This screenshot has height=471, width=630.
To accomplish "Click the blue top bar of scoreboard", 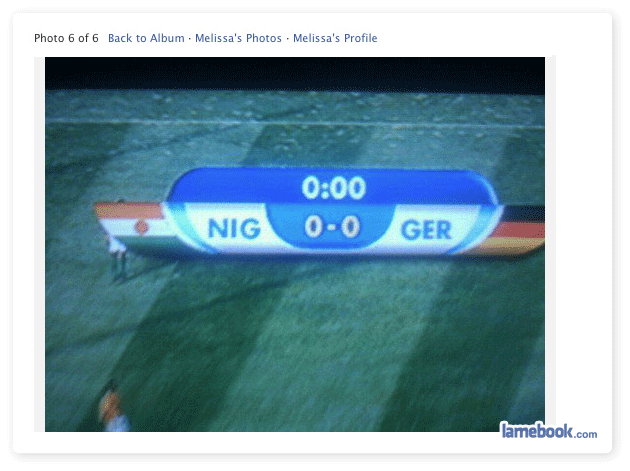I will (332, 186).
